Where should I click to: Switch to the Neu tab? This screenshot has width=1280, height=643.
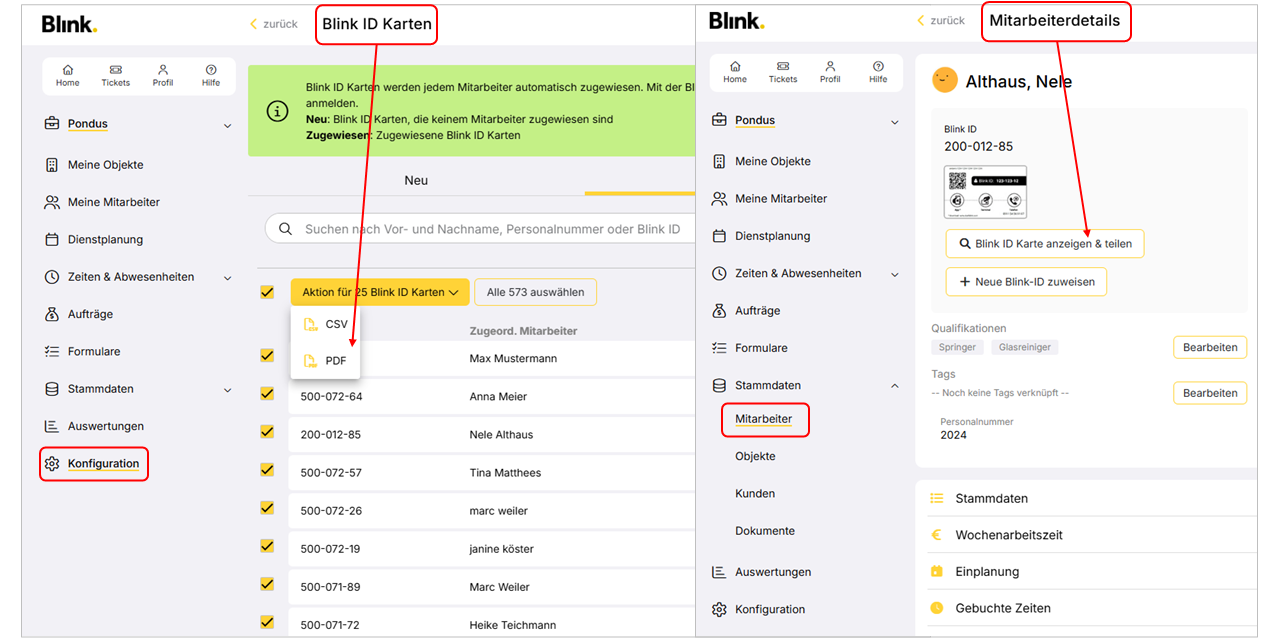416,180
